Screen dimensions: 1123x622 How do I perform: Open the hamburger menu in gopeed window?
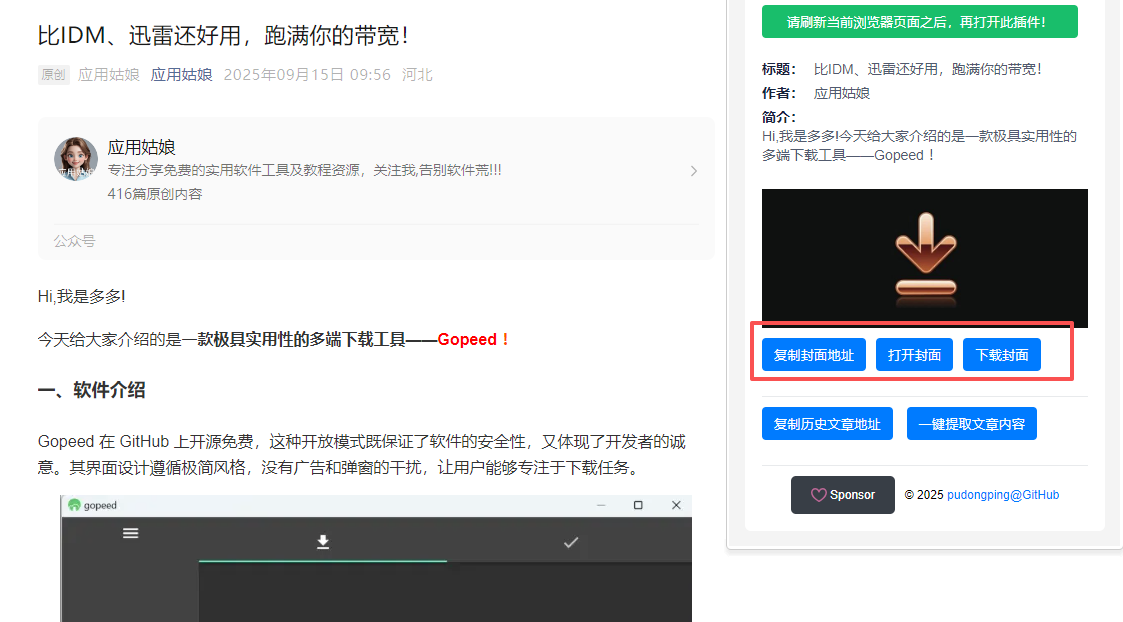[130, 533]
